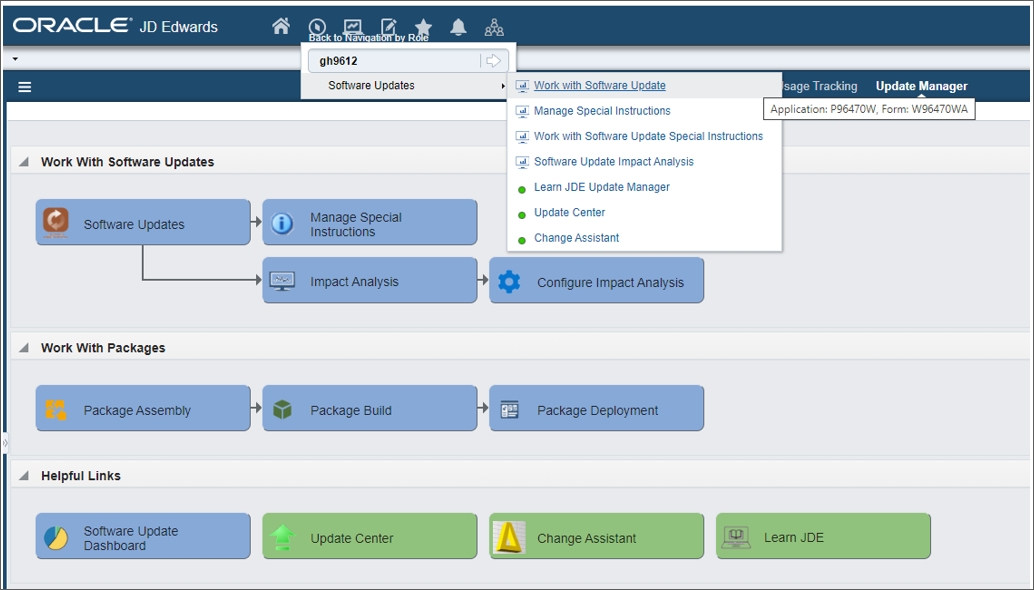Click the Oracle JD Edwards logo

pyautogui.click(x=115, y=26)
